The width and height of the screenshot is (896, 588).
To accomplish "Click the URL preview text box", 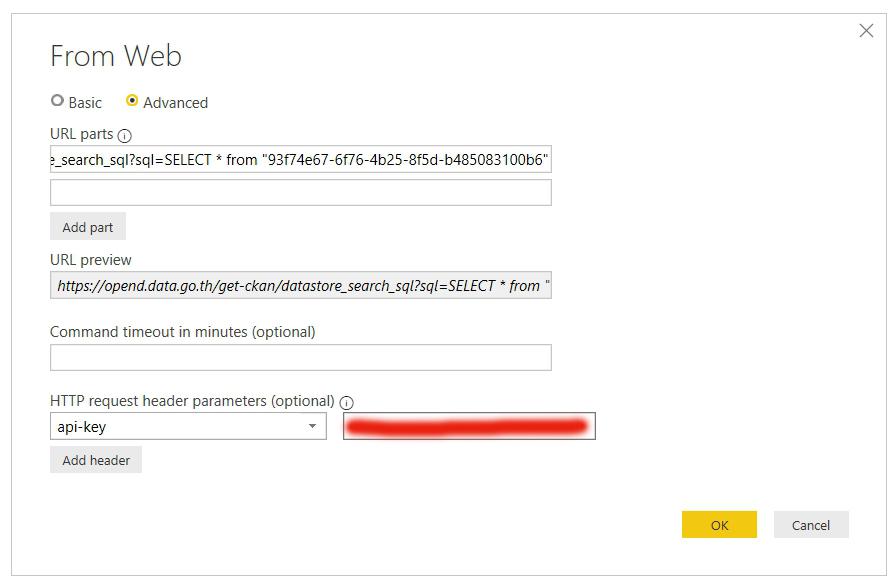I will tap(300, 286).
